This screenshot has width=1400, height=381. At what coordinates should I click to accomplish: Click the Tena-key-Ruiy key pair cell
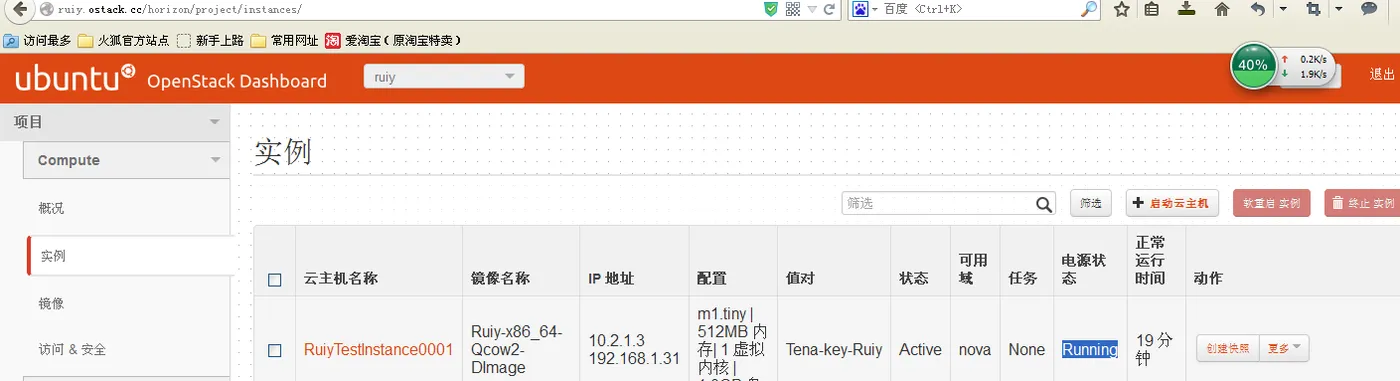pos(834,349)
